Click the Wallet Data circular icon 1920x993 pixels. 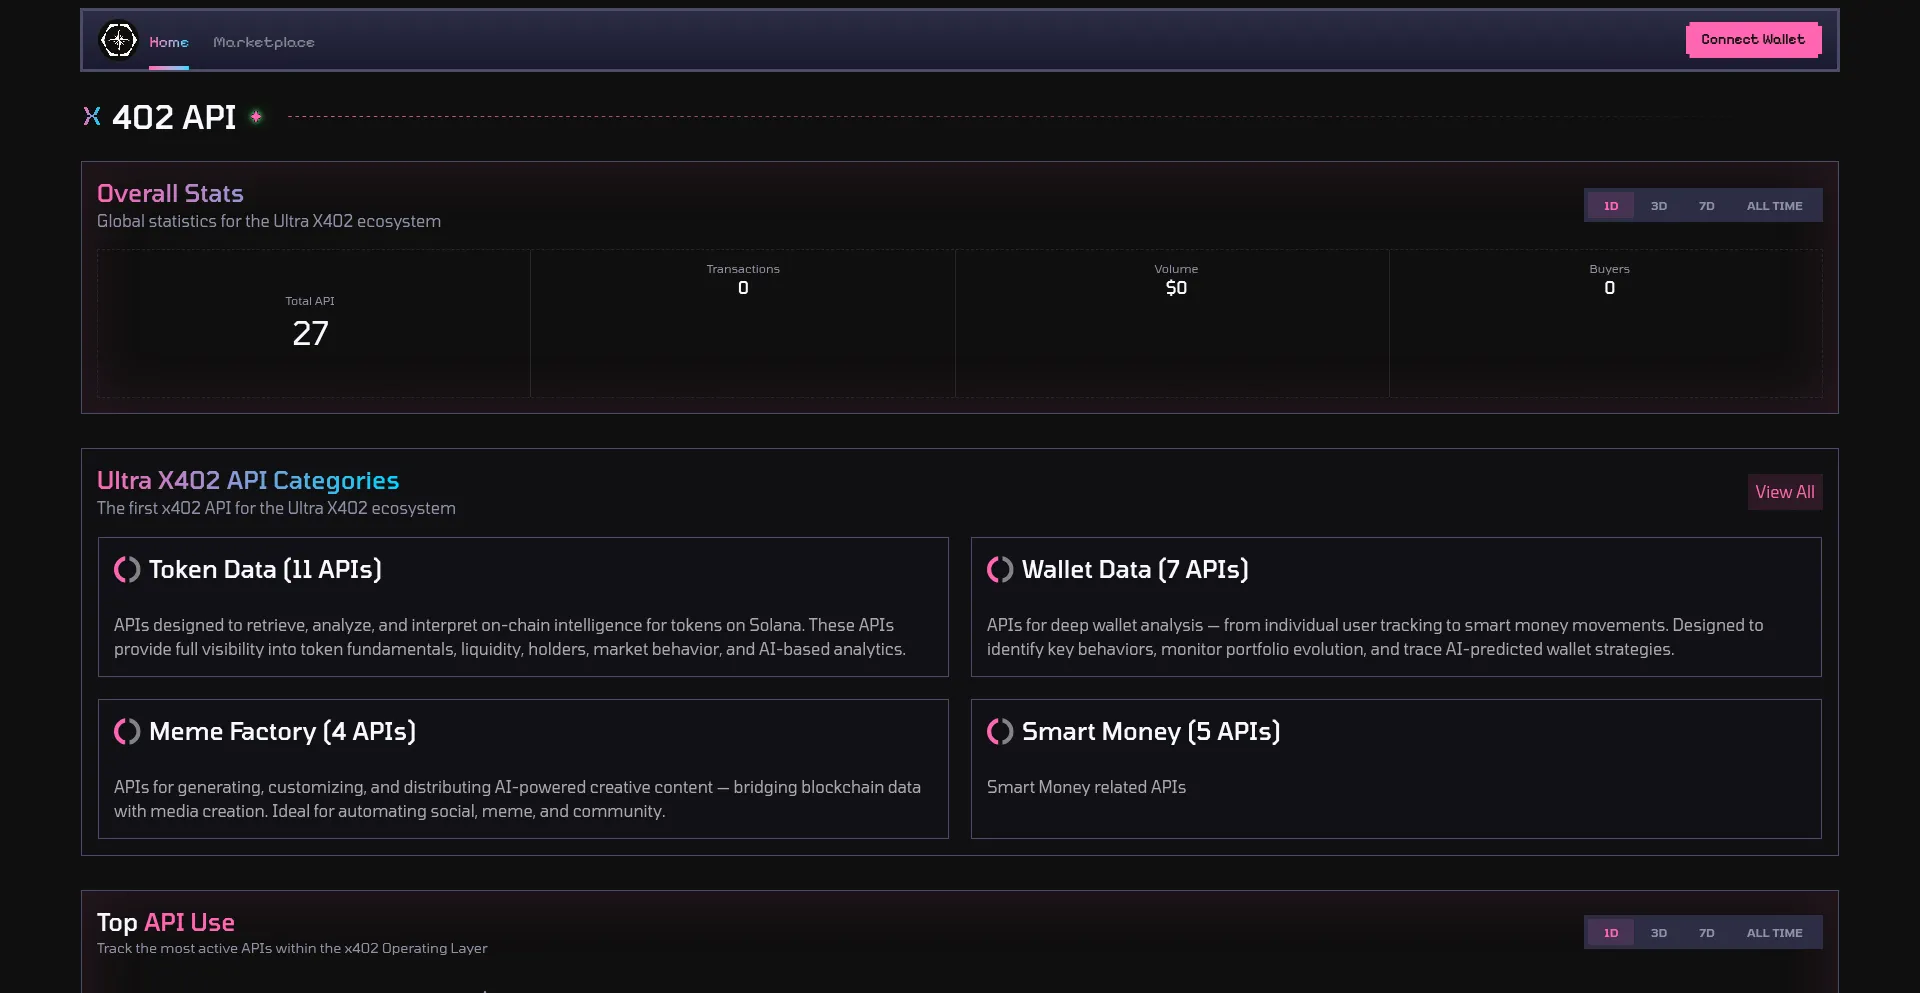click(x=1000, y=570)
